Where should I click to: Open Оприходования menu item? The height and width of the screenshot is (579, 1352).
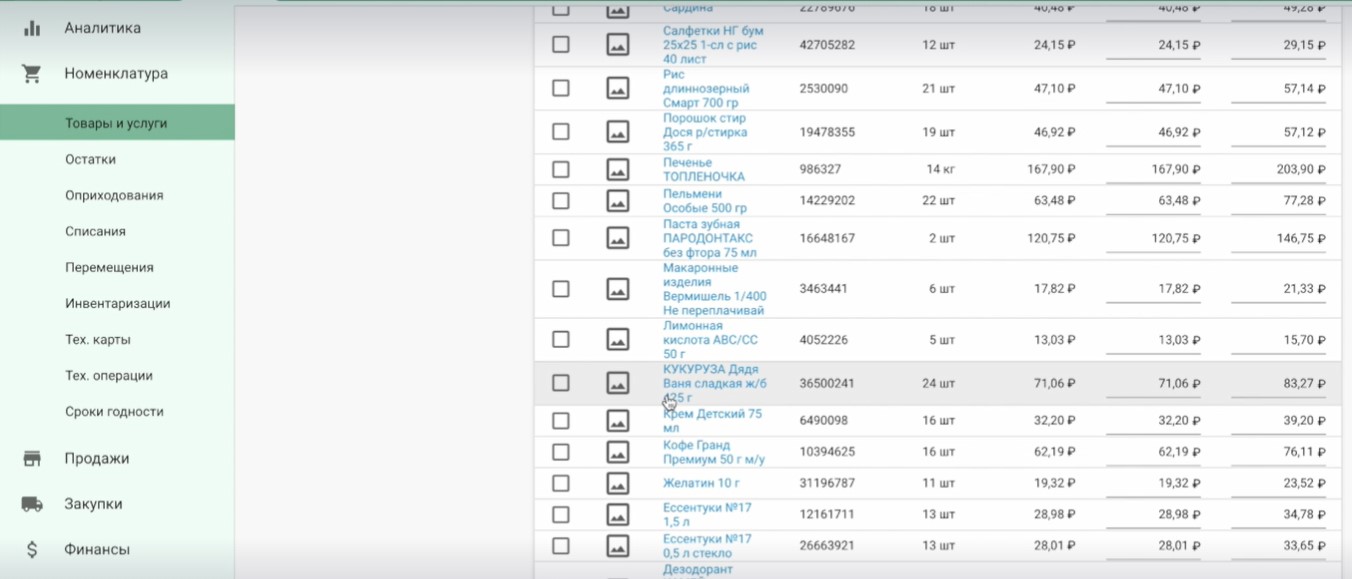click(x=114, y=195)
